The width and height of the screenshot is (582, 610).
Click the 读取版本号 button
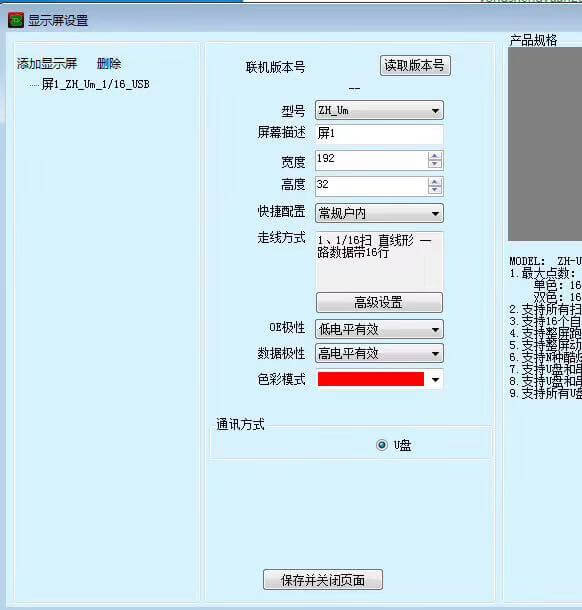415,65
